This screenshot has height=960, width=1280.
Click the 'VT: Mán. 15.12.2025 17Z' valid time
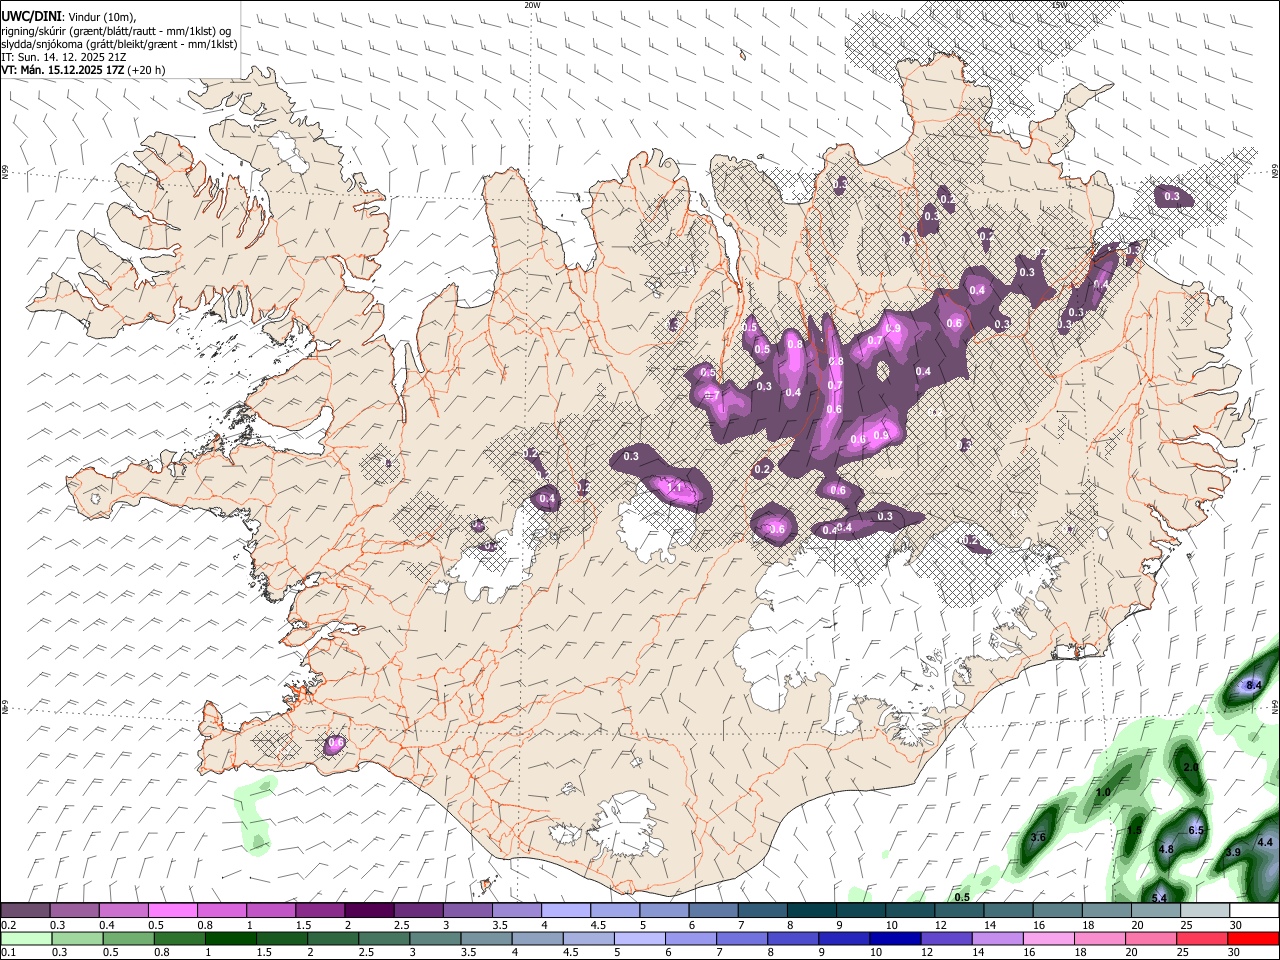(63, 70)
